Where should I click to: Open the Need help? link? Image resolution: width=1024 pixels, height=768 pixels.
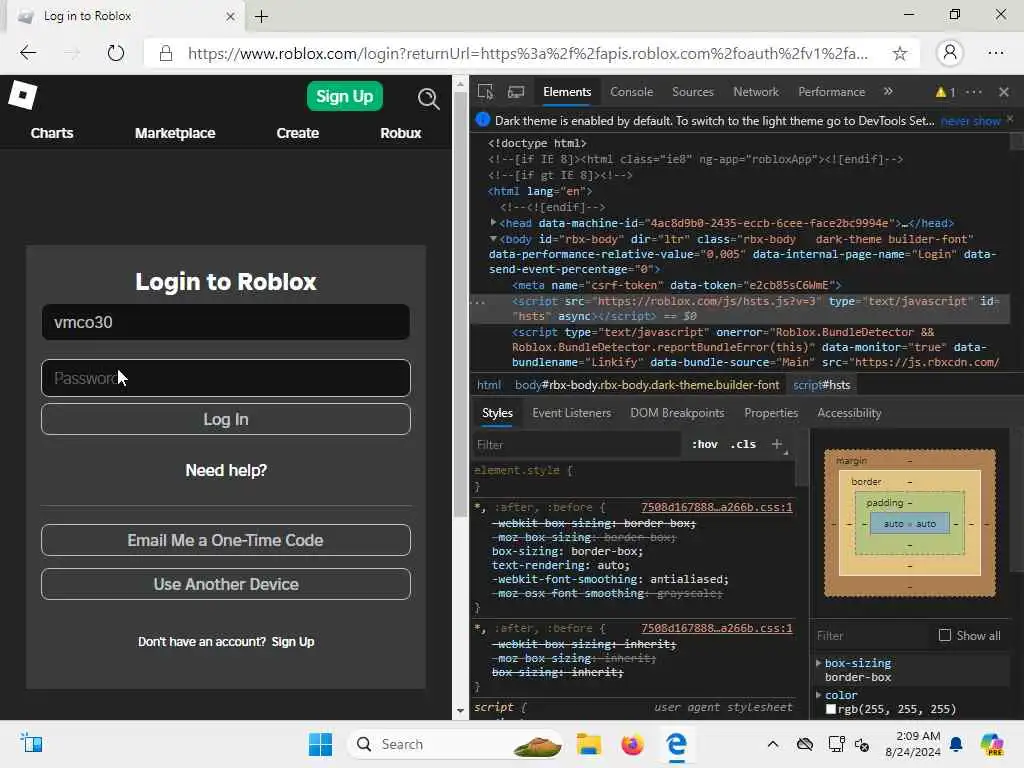pos(226,470)
